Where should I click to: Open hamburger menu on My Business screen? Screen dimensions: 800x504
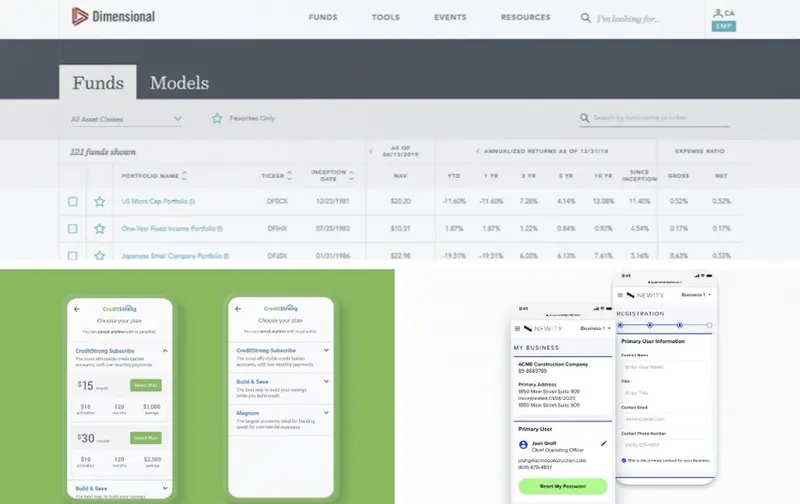pyautogui.click(x=517, y=328)
